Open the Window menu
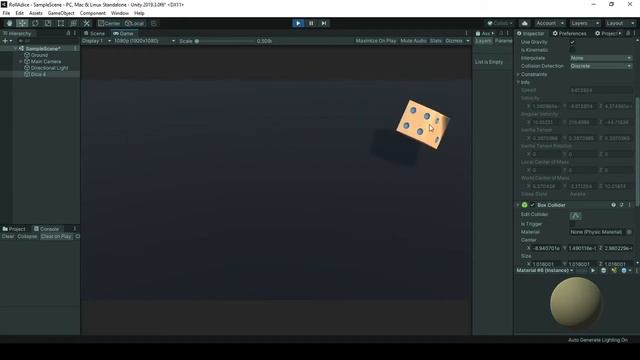The image size is (640, 360). coord(120,13)
